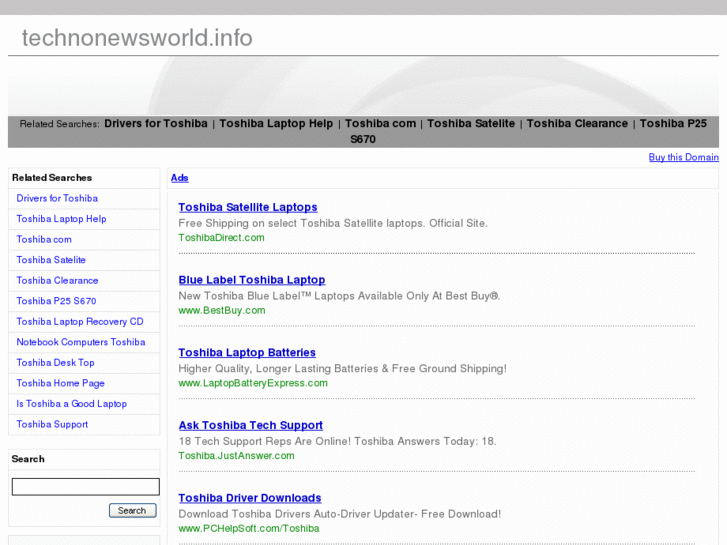
Task: Click the ToshibaDirect.com green URL
Action: pos(221,237)
